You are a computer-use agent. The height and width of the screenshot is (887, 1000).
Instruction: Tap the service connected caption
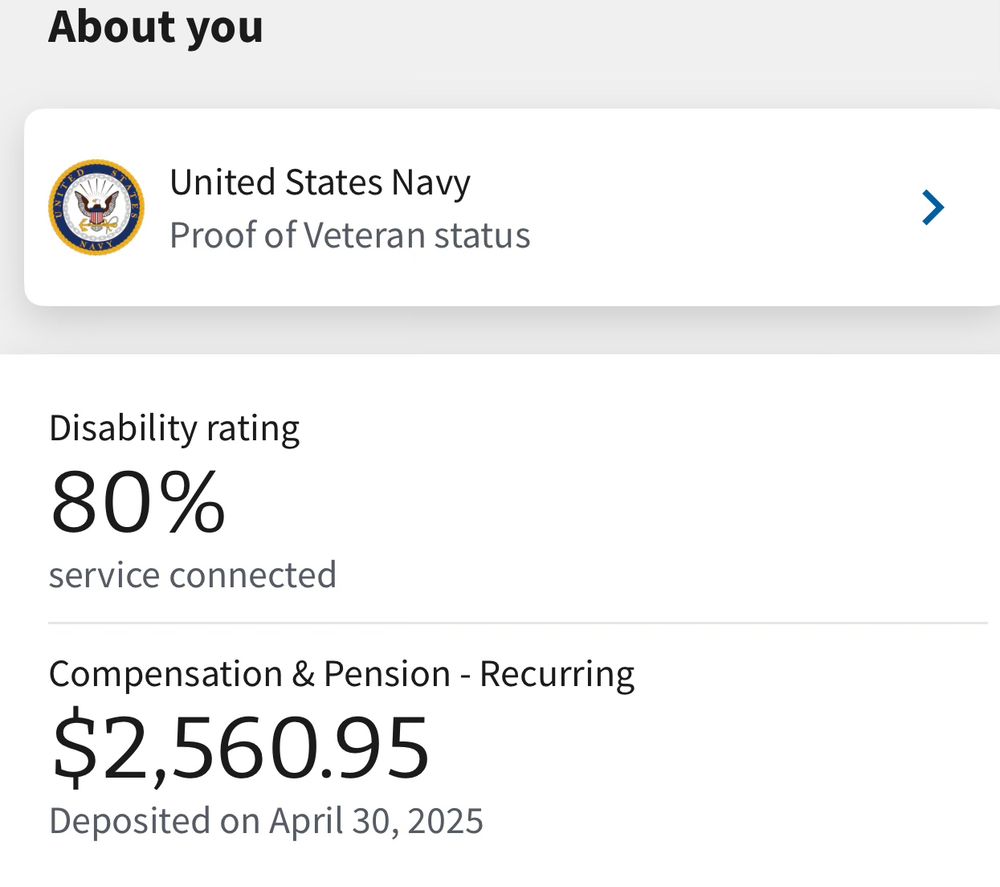click(193, 575)
